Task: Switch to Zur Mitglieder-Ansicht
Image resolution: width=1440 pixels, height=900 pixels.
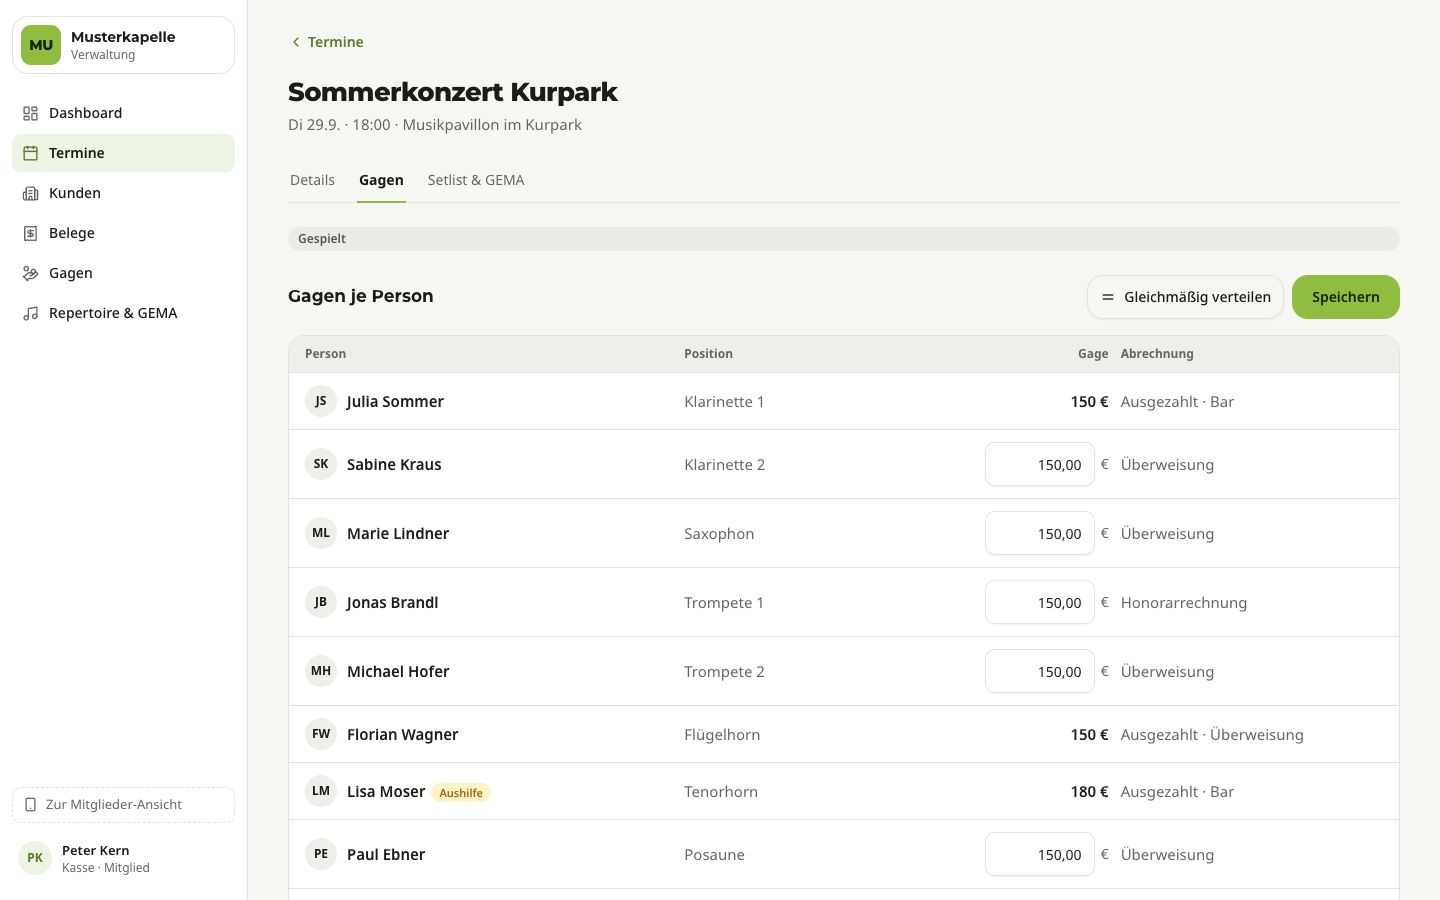Action: point(123,805)
